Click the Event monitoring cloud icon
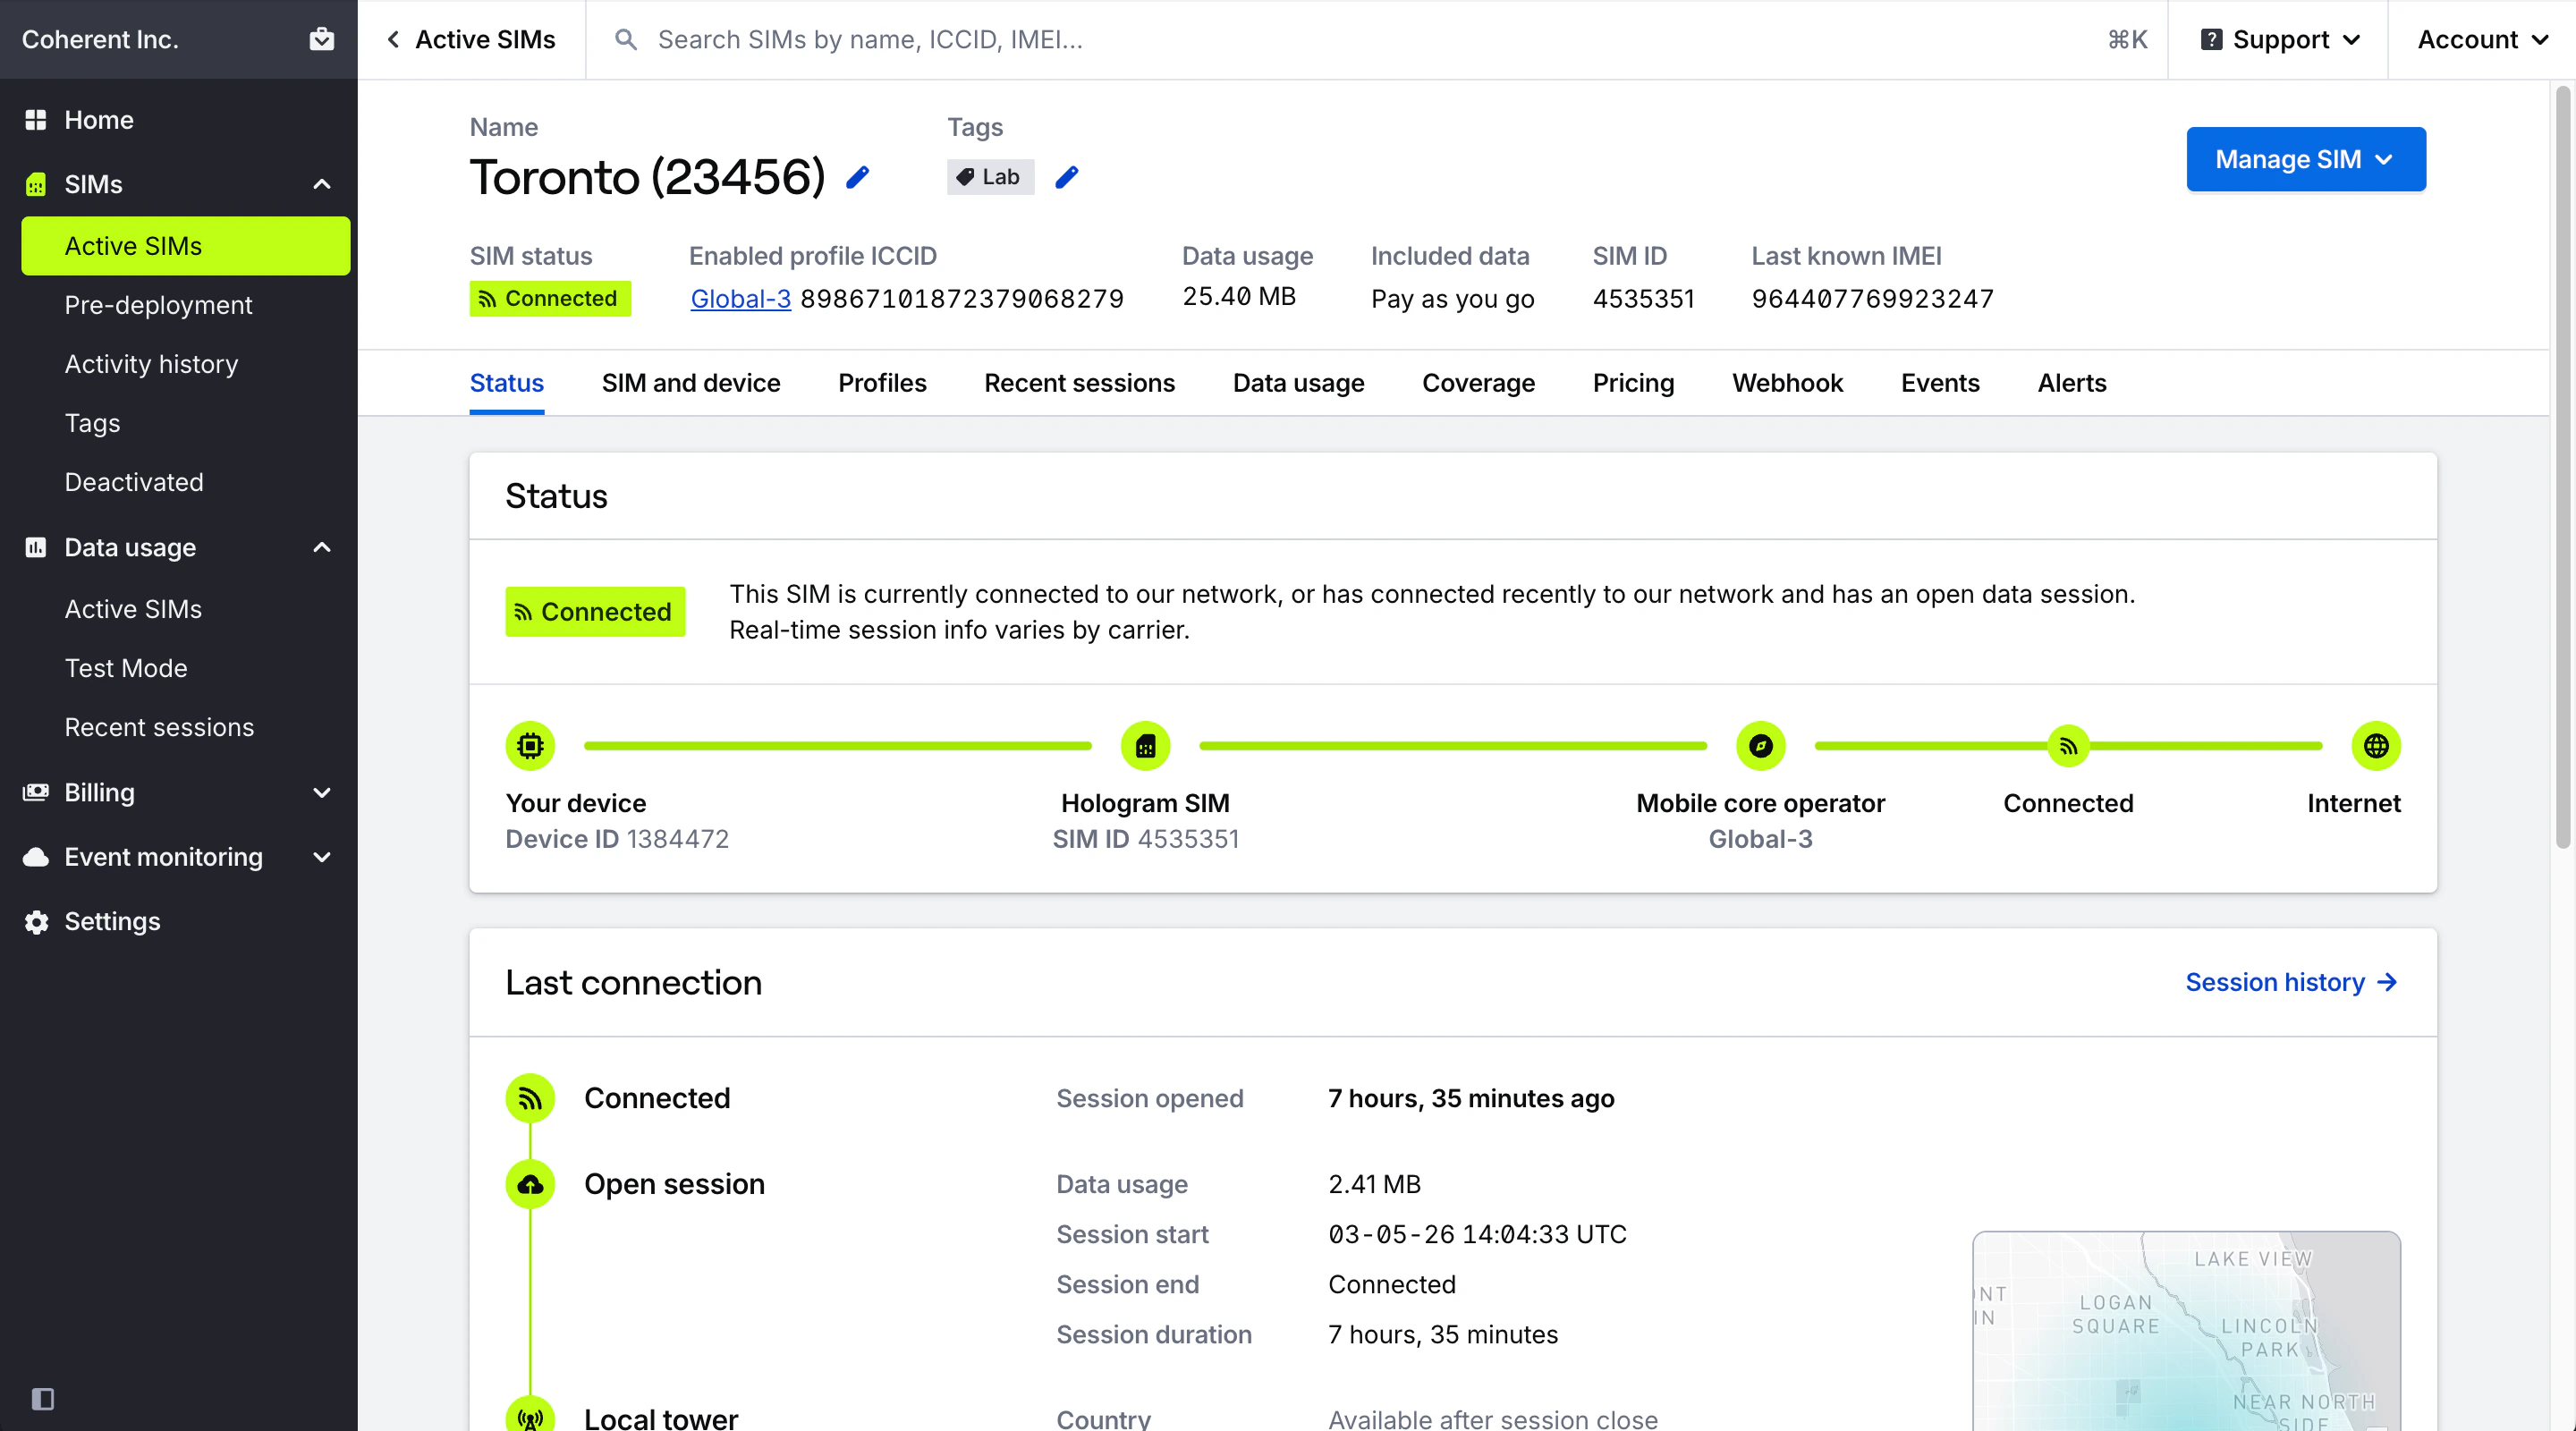The height and width of the screenshot is (1431, 2576). [36, 857]
